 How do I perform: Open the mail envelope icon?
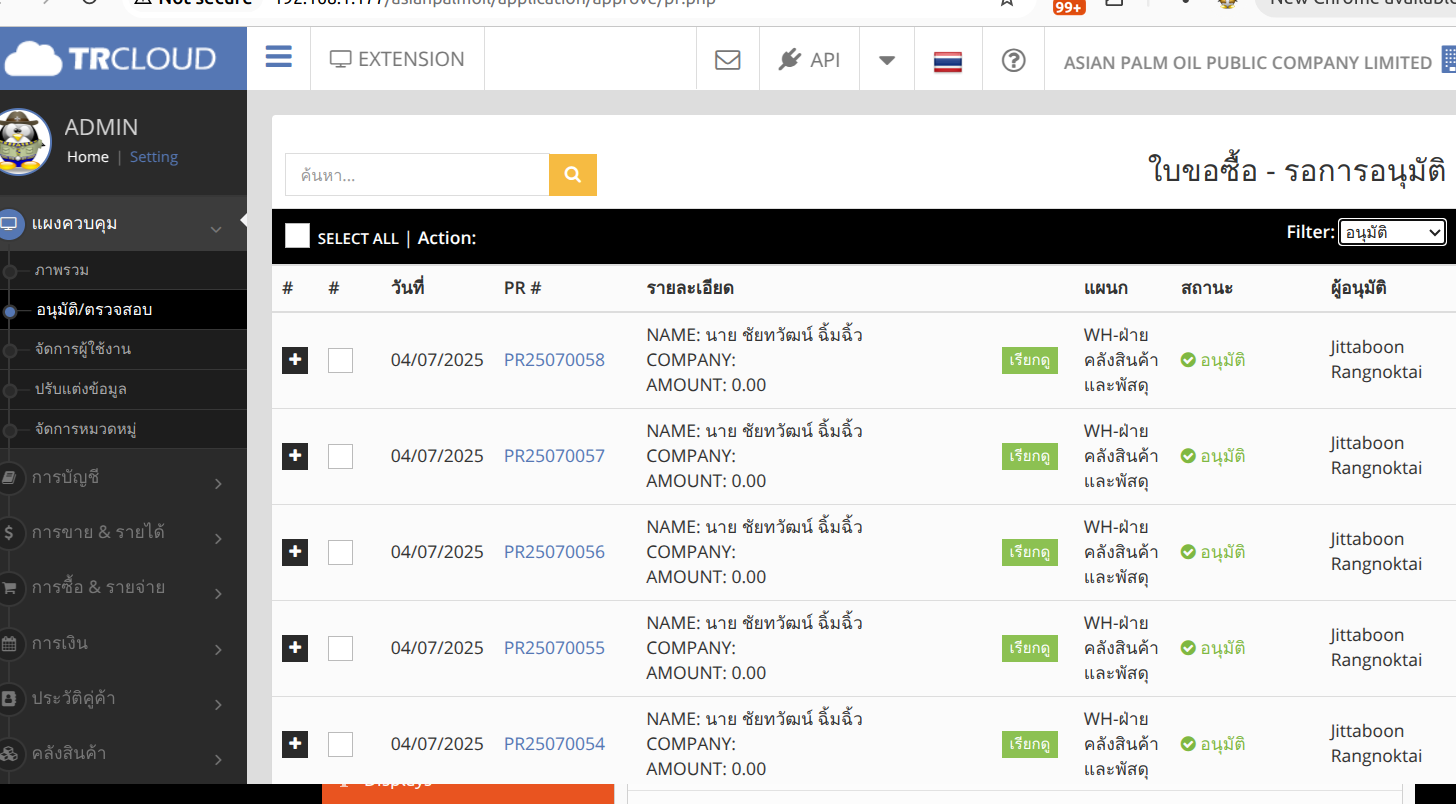(728, 60)
